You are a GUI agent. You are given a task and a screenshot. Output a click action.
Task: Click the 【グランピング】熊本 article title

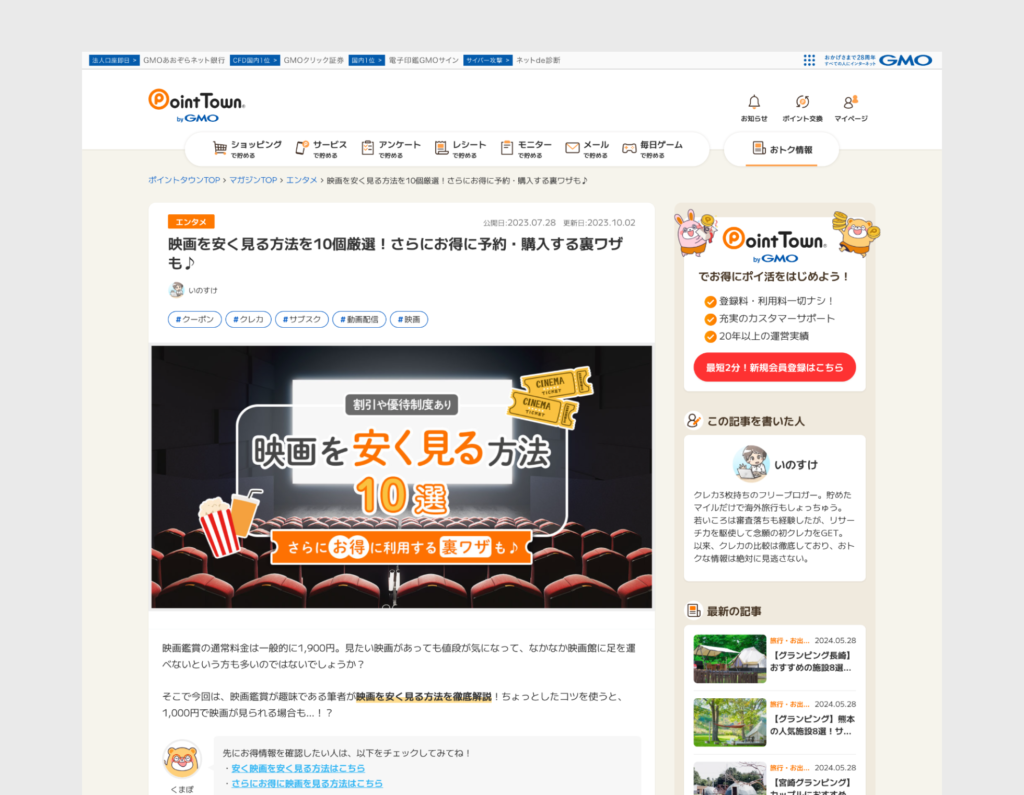pyautogui.click(x=812, y=724)
